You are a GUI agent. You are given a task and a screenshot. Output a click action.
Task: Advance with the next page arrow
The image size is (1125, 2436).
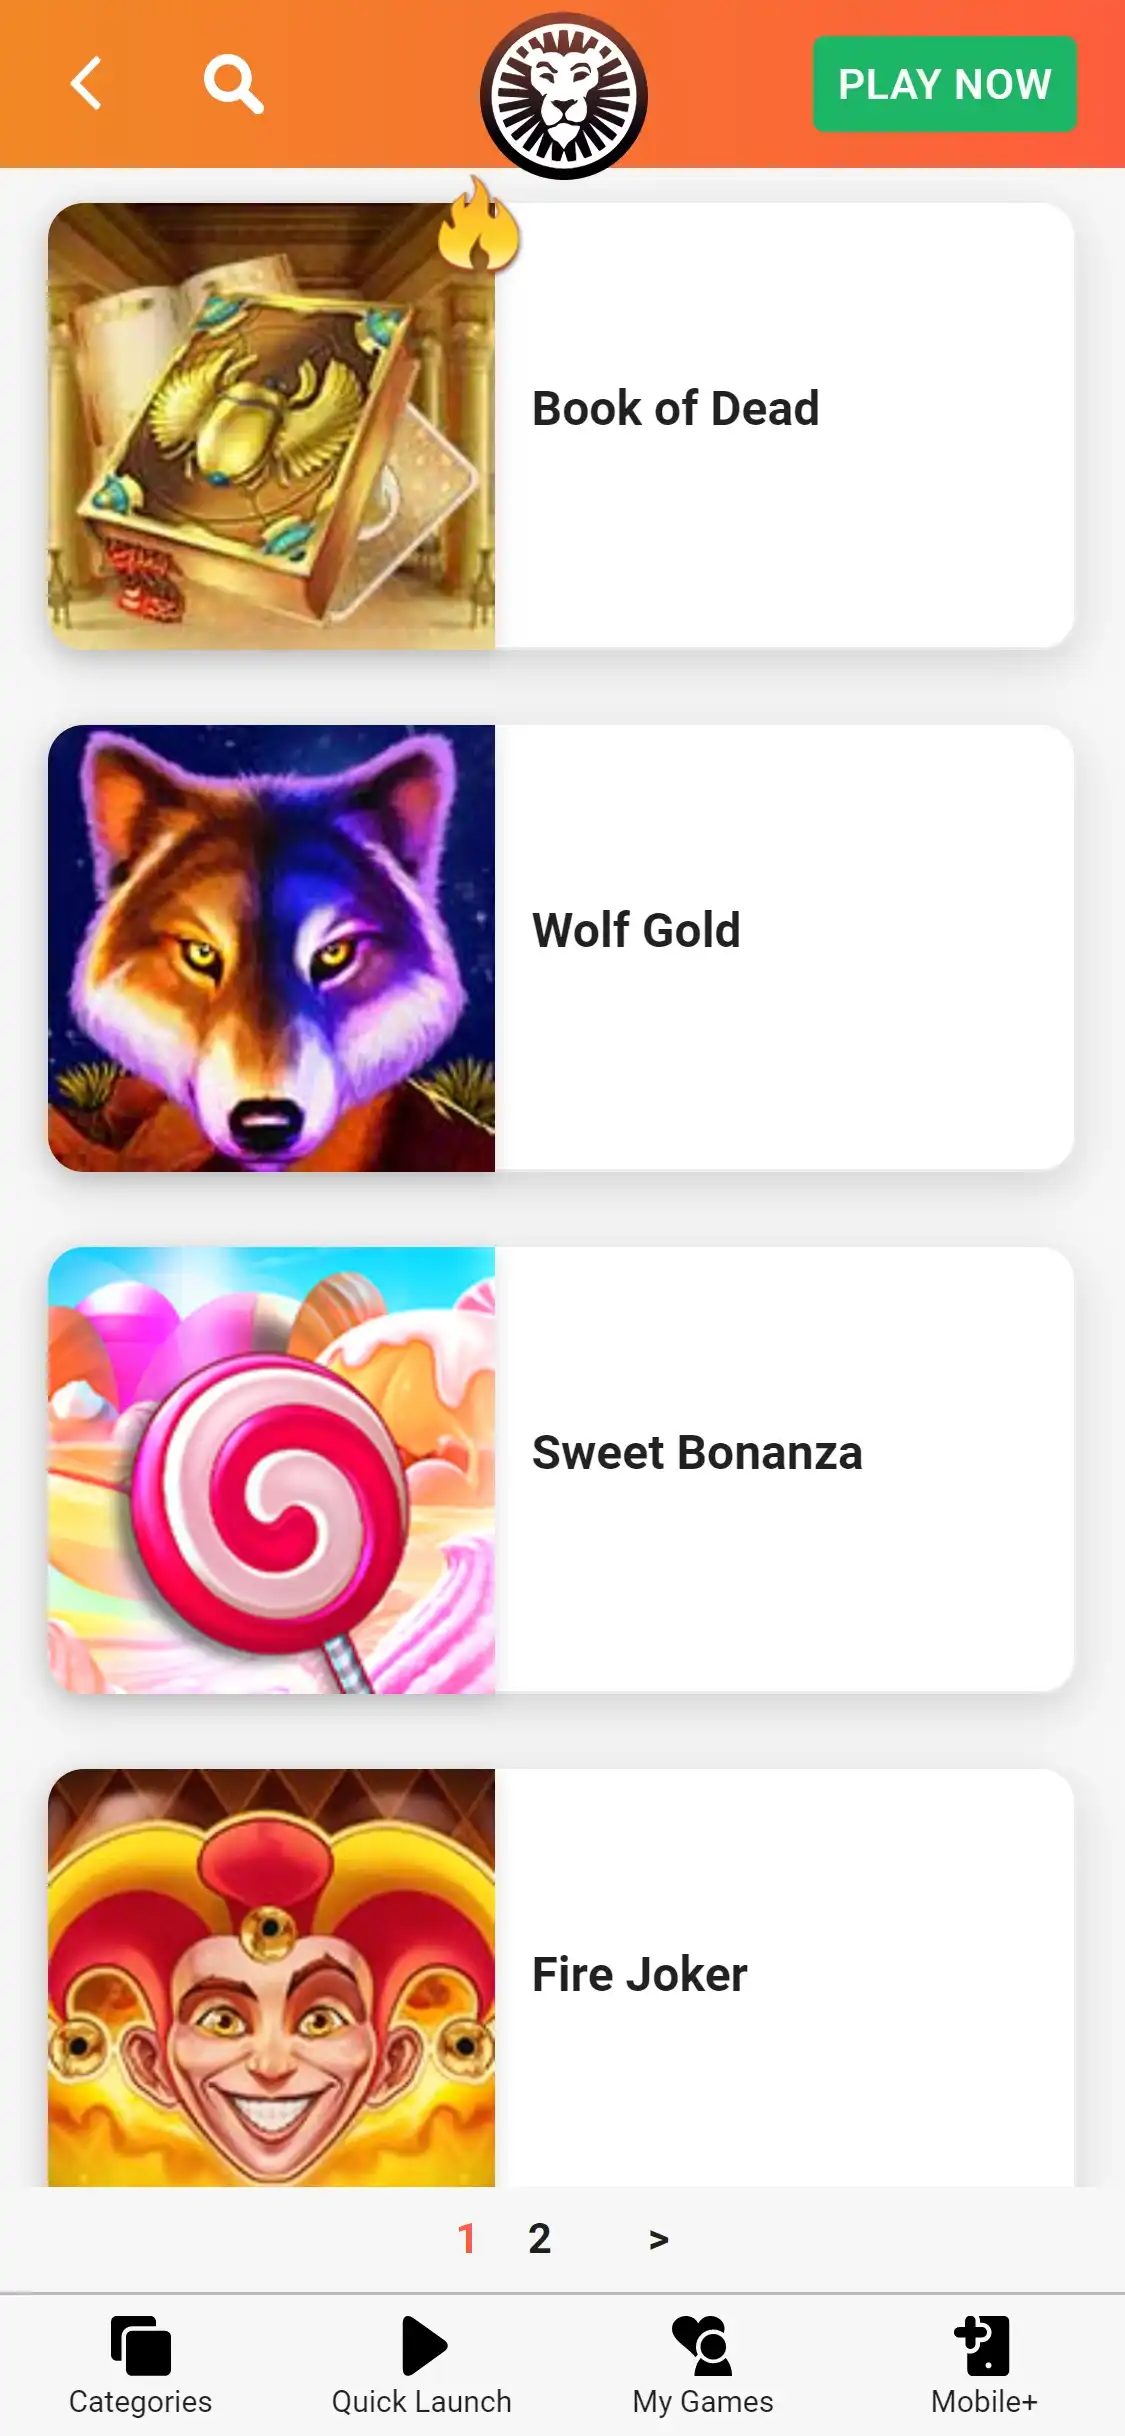tap(658, 2240)
